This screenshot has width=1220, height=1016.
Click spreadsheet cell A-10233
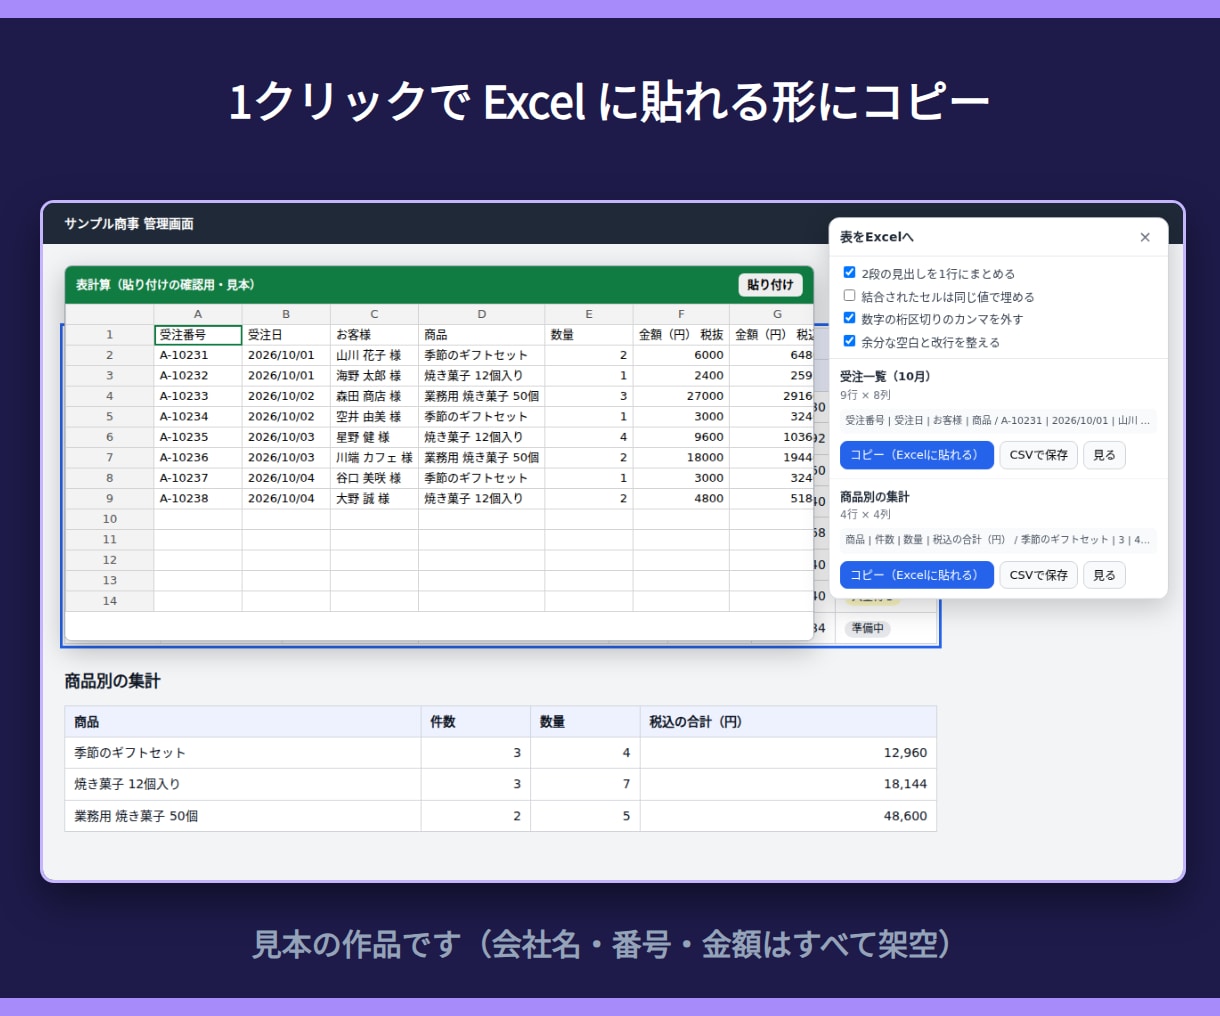click(x=198, y=396)
